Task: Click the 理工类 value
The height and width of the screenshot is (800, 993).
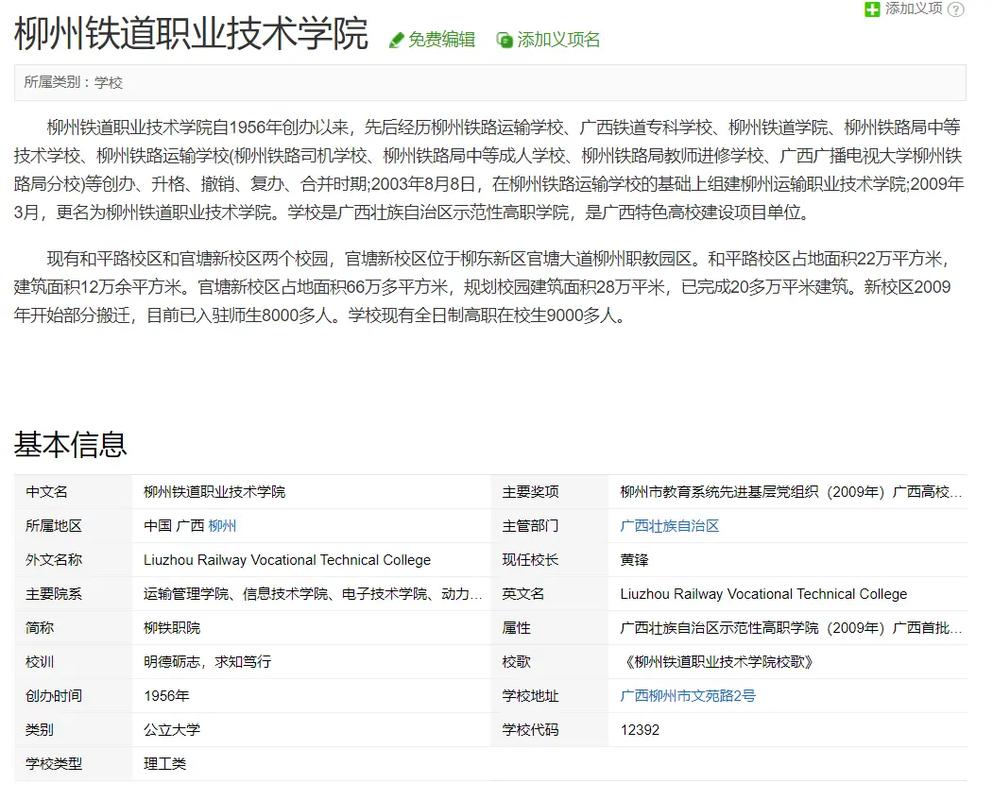Action: coord(165,764)
